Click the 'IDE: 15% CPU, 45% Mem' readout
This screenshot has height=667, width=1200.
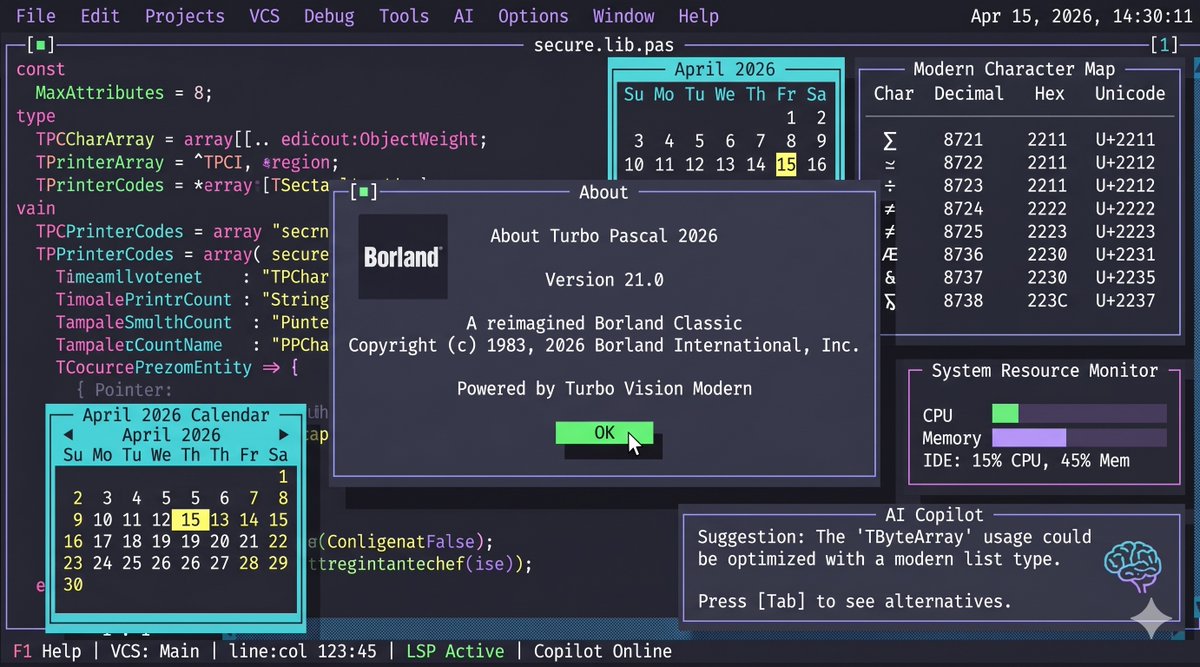point(1026,461)
